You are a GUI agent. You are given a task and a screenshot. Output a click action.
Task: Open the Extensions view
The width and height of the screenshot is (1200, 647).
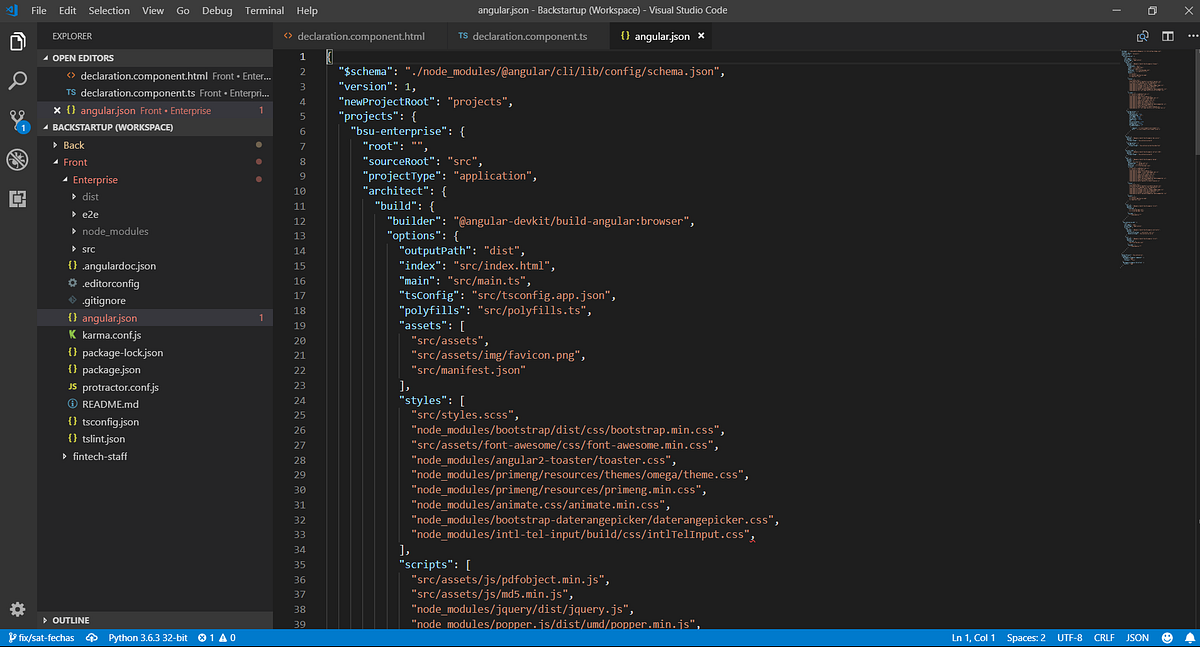click(16, 199)
